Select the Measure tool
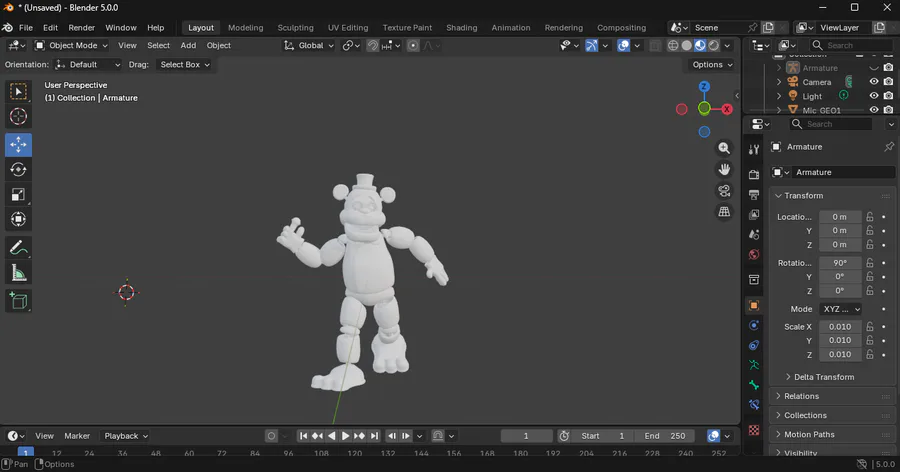The image size is (900, 472). 18,273
